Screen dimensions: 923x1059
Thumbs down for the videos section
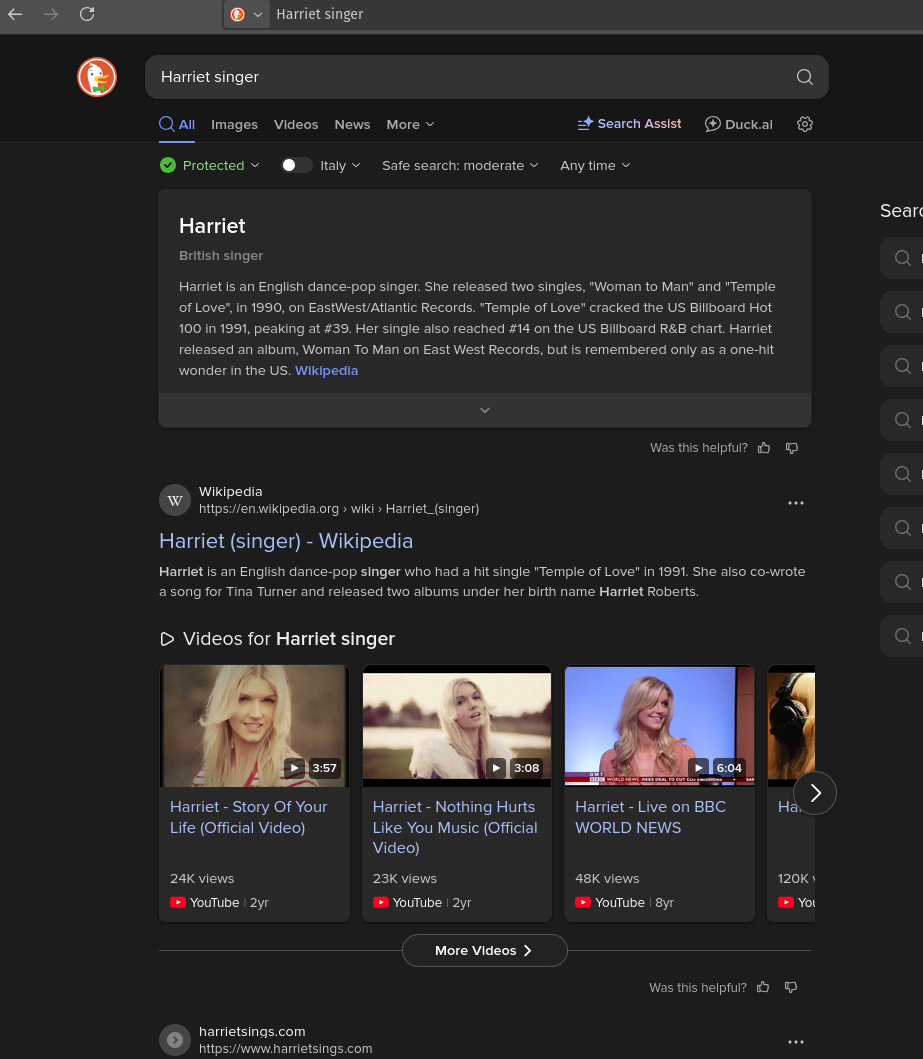791,987
